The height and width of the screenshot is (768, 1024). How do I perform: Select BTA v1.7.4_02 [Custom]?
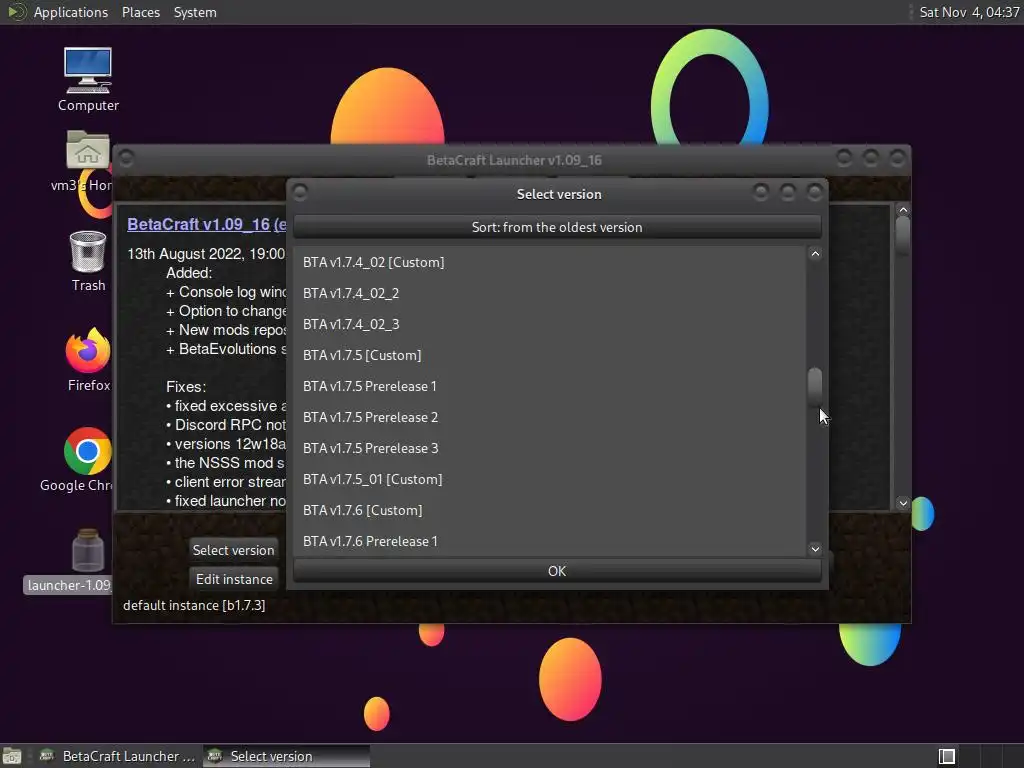549,262
